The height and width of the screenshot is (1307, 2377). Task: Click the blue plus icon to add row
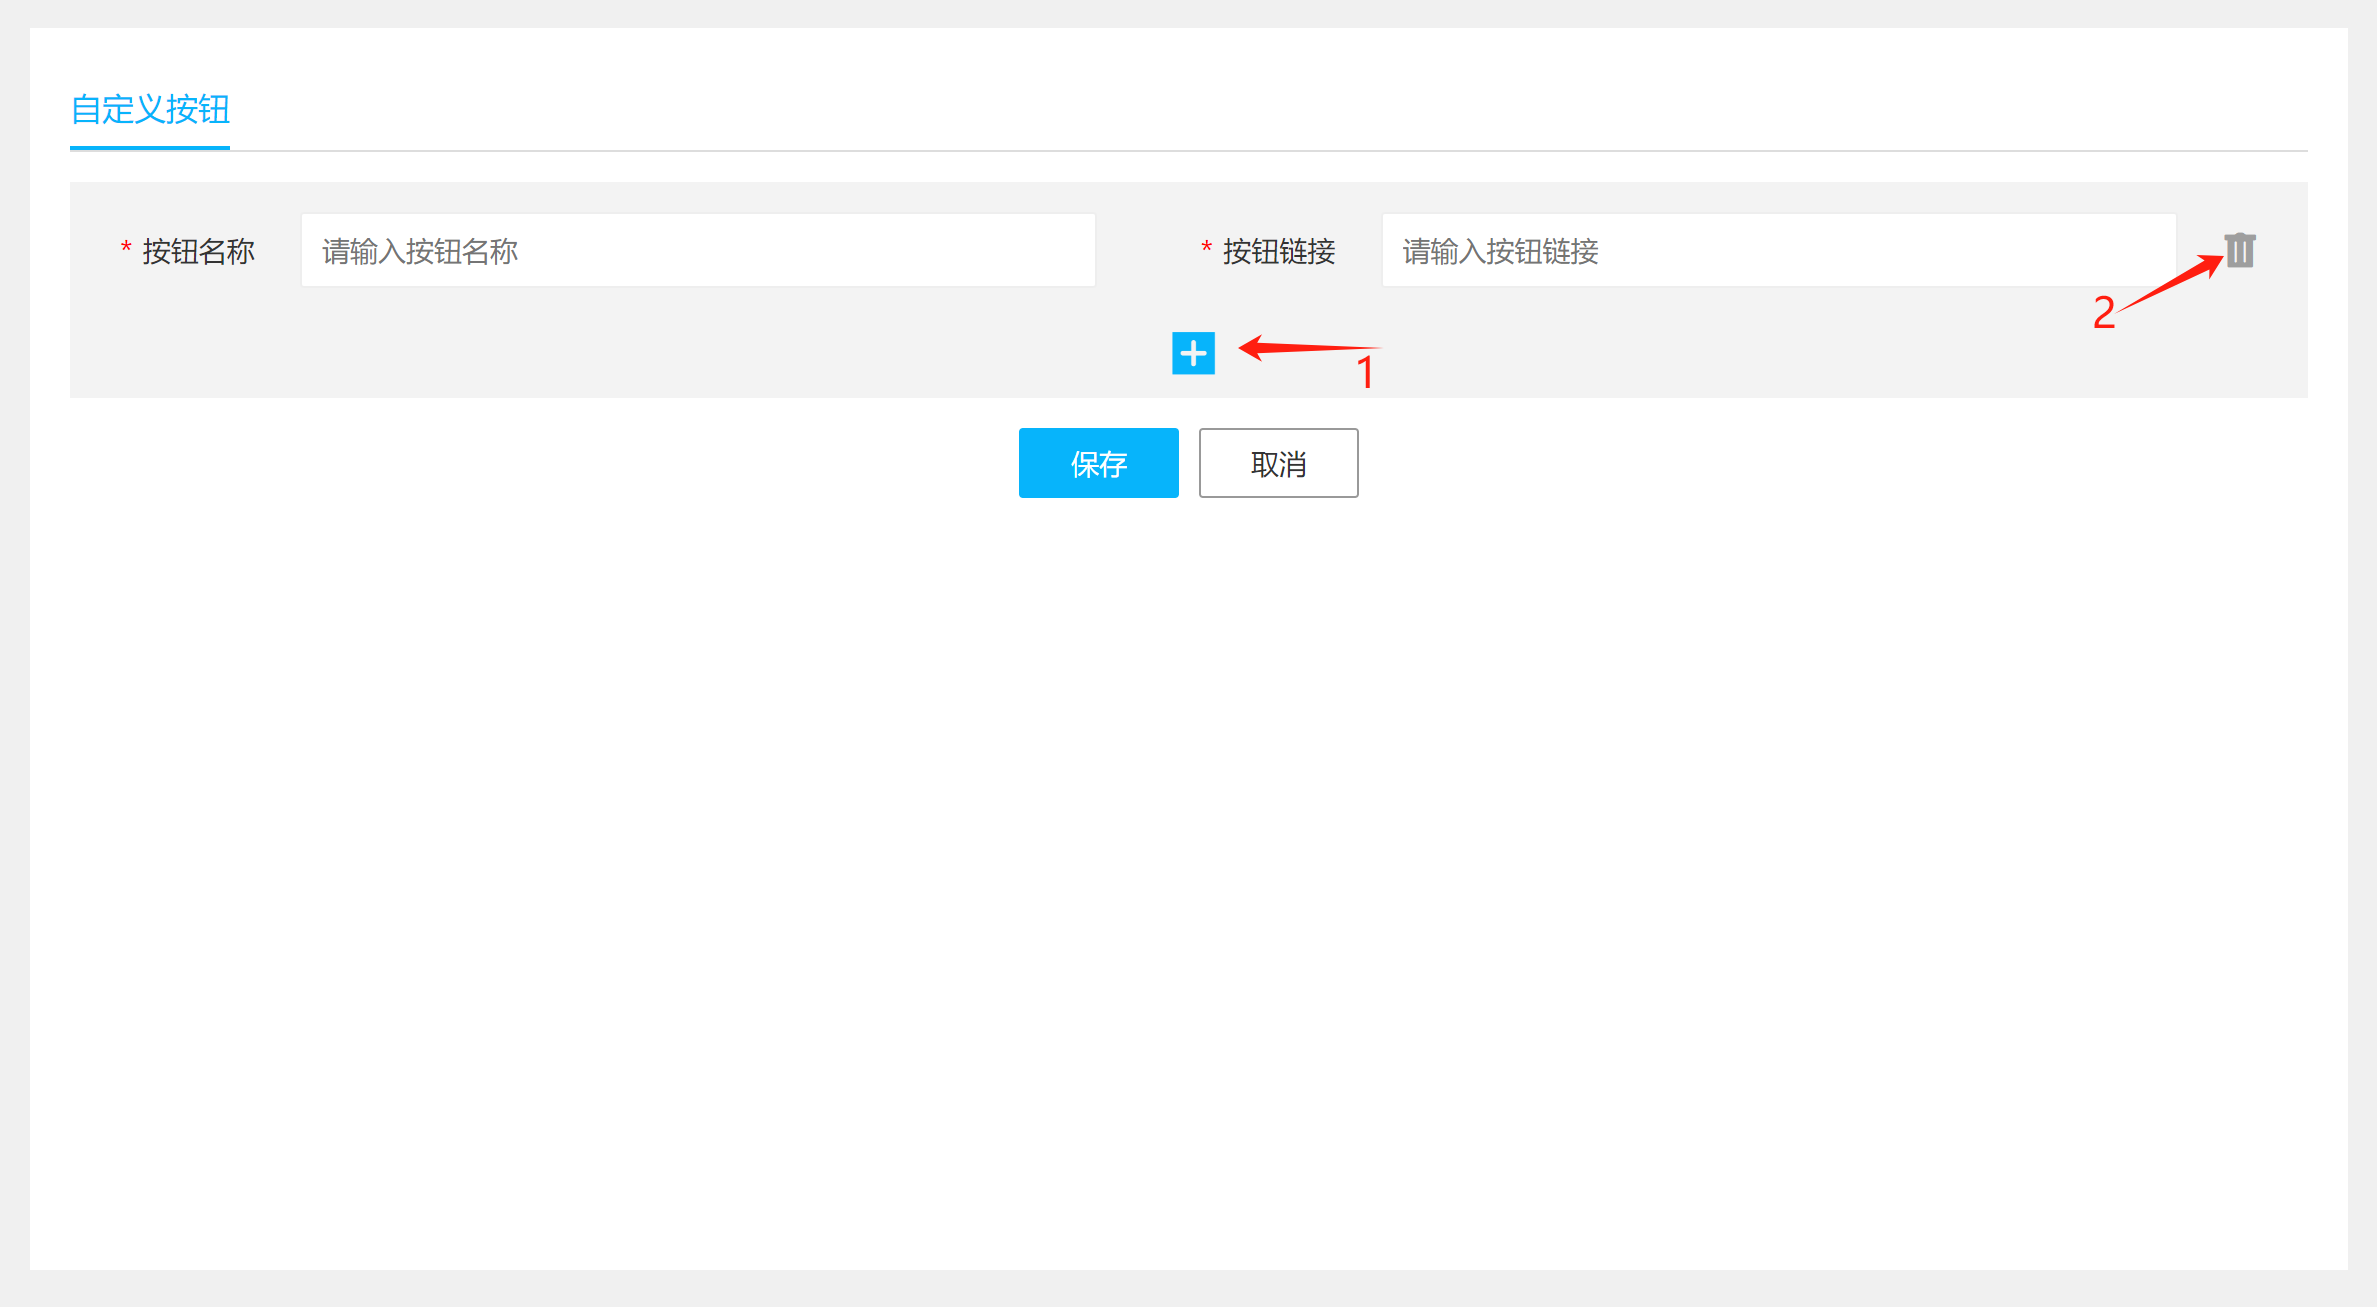coord(1193,353)
